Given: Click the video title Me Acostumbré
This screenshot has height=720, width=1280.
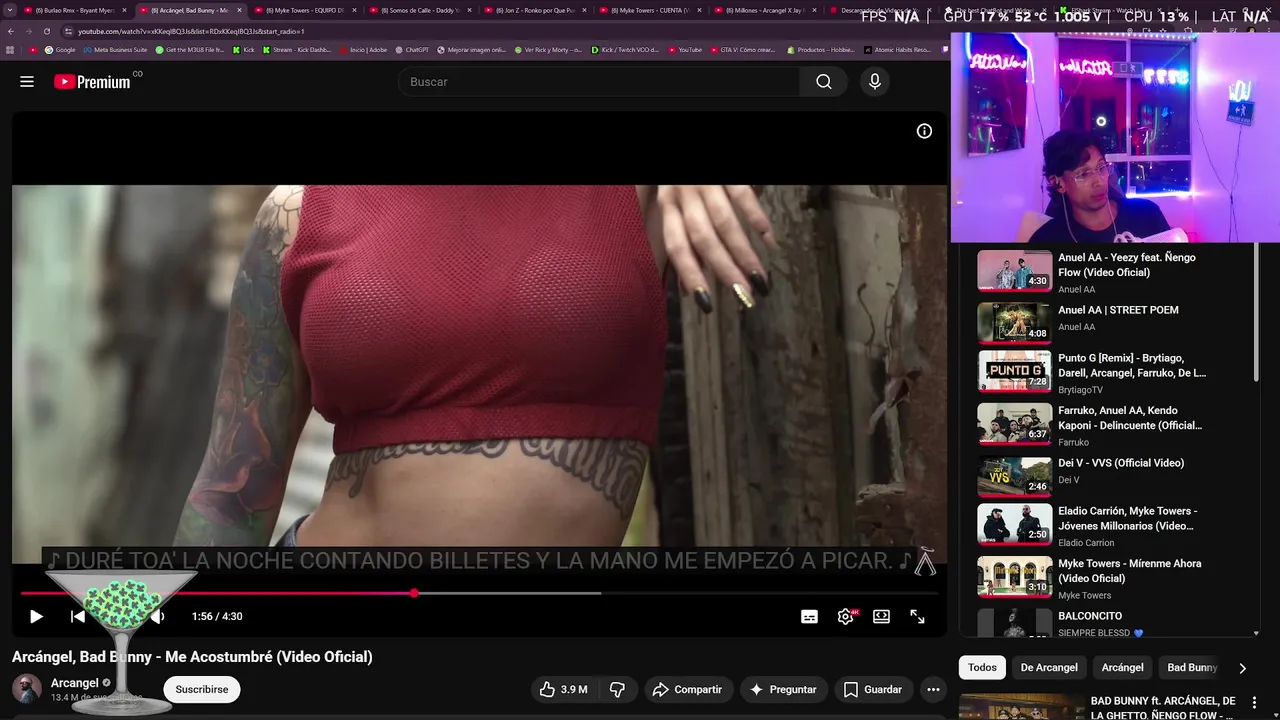Looking at the screenshot, I should tap(192, 657).
